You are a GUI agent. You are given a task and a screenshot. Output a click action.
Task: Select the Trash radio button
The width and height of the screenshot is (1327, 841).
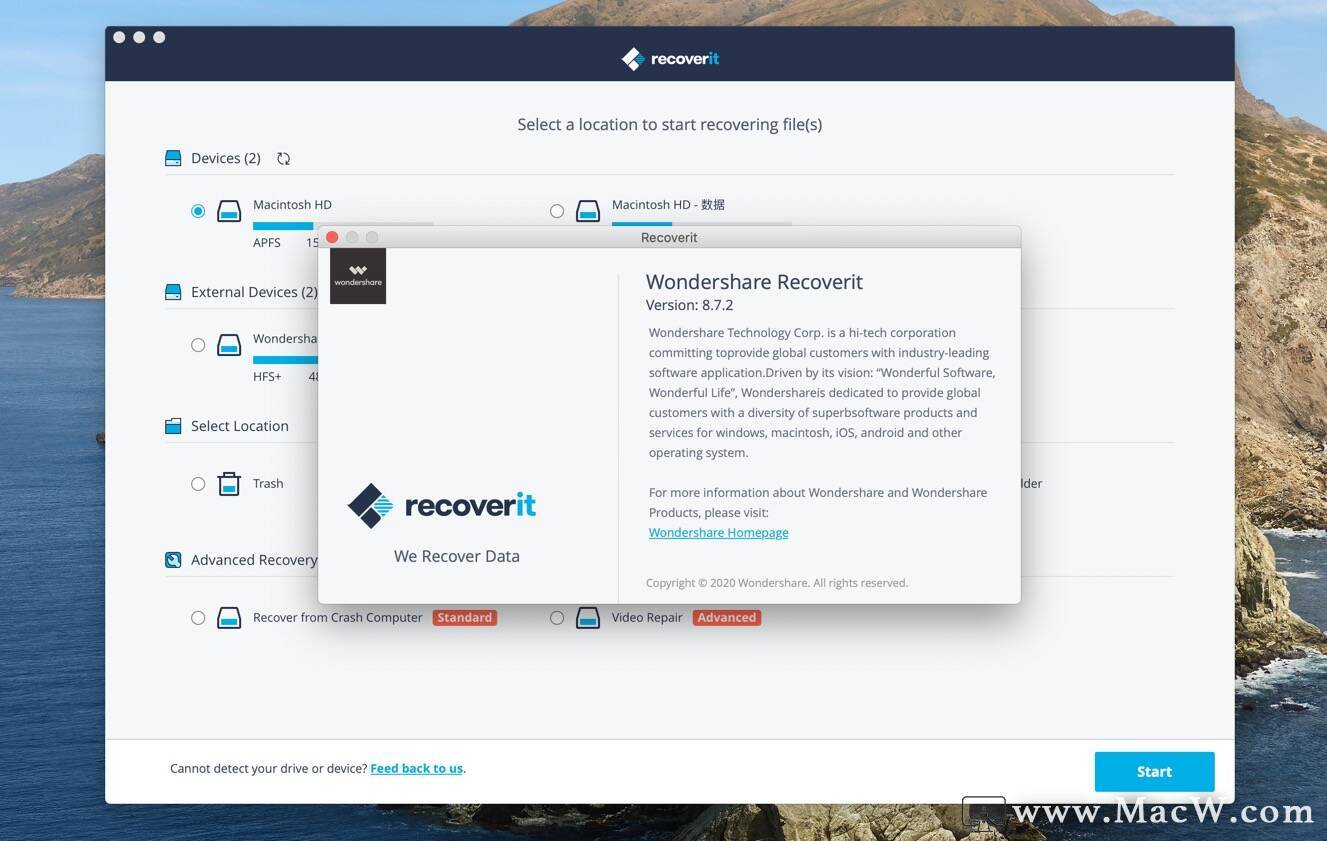[x=198, y=484]
